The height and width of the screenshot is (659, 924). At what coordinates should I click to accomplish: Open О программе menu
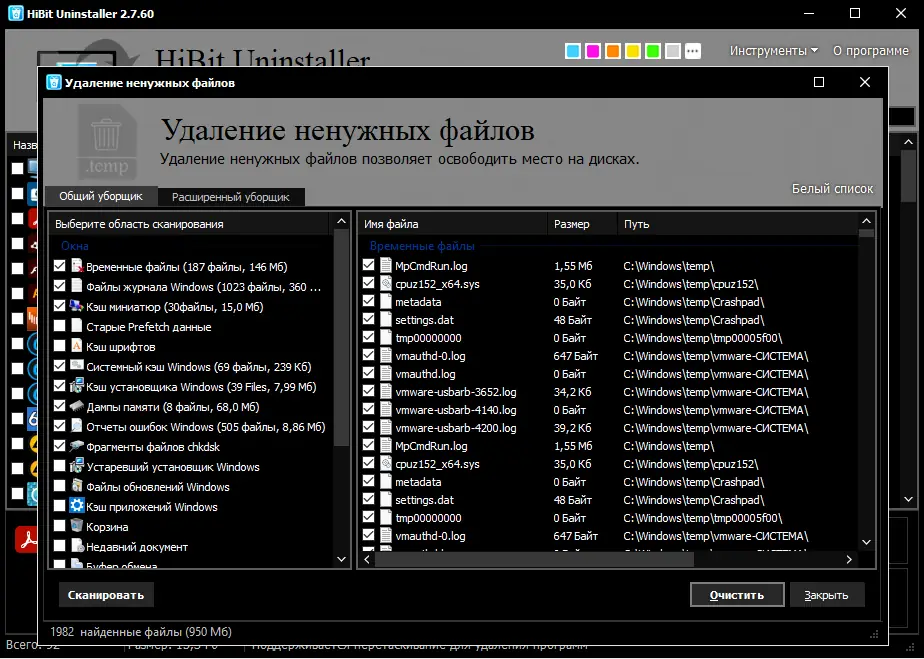pos(870,51)
